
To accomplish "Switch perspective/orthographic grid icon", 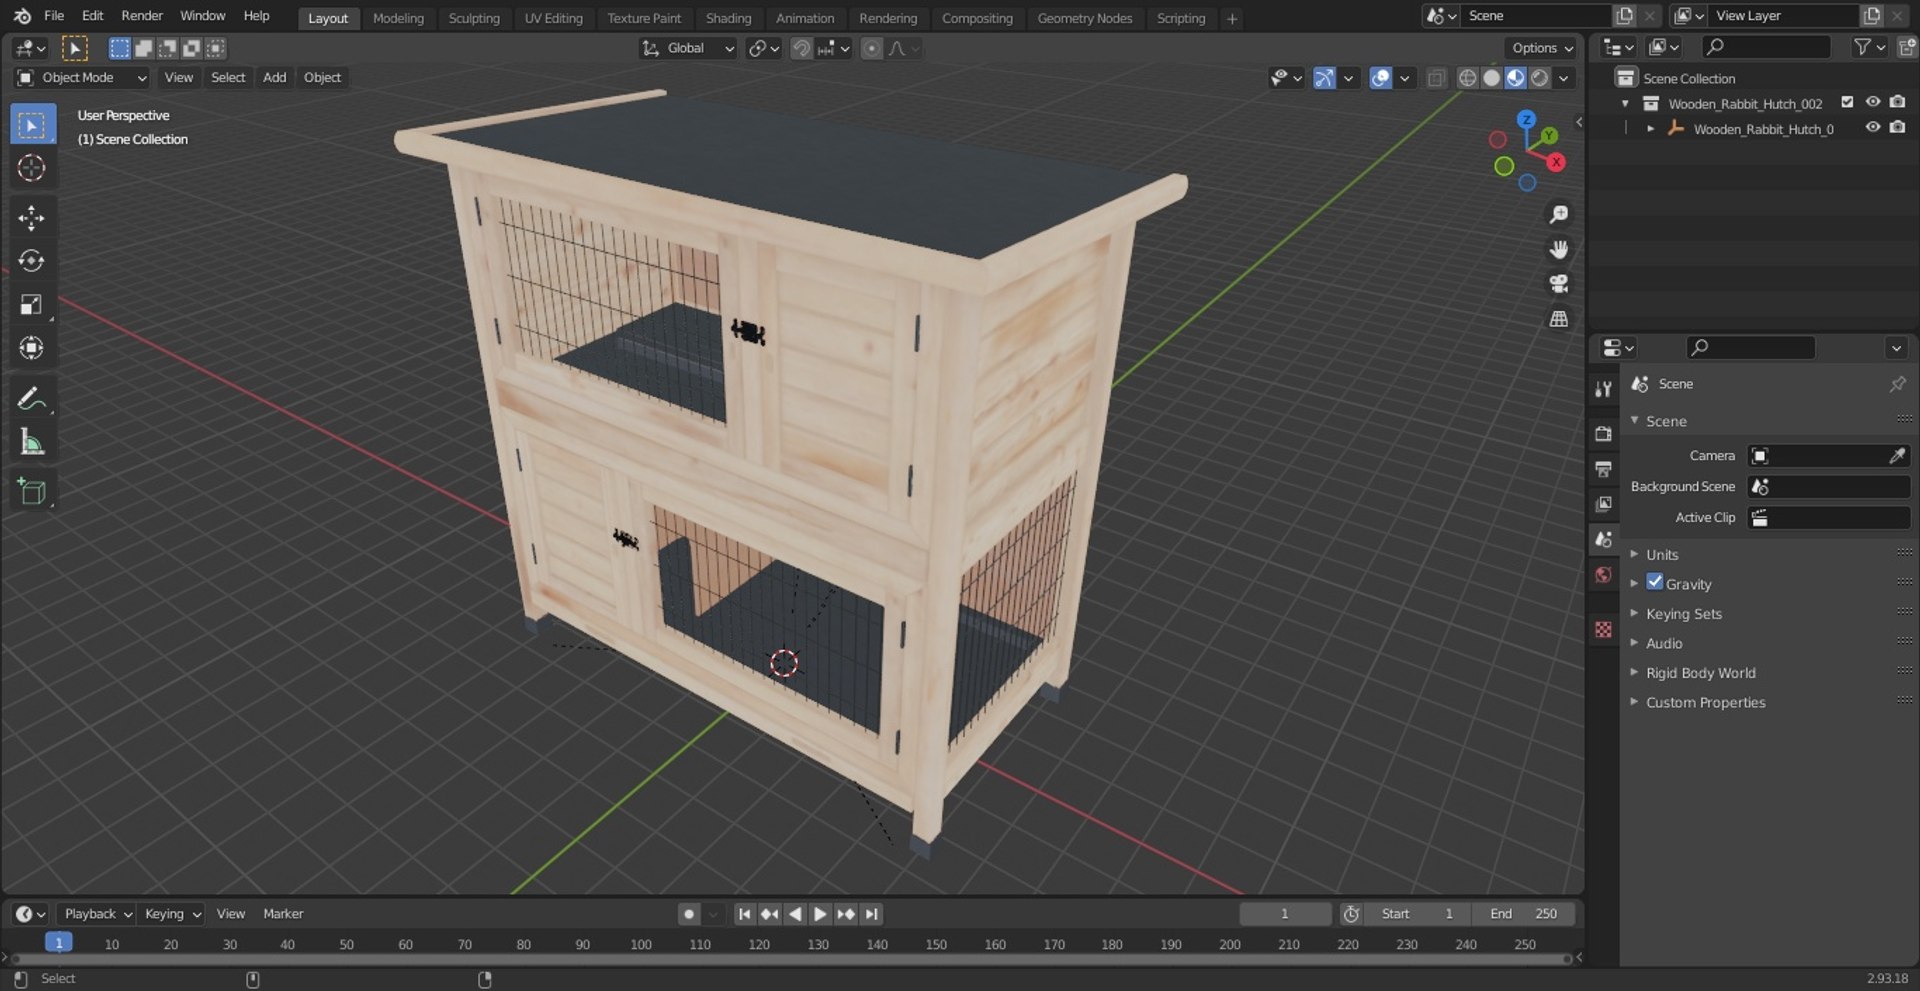I will click(1558, 319).
